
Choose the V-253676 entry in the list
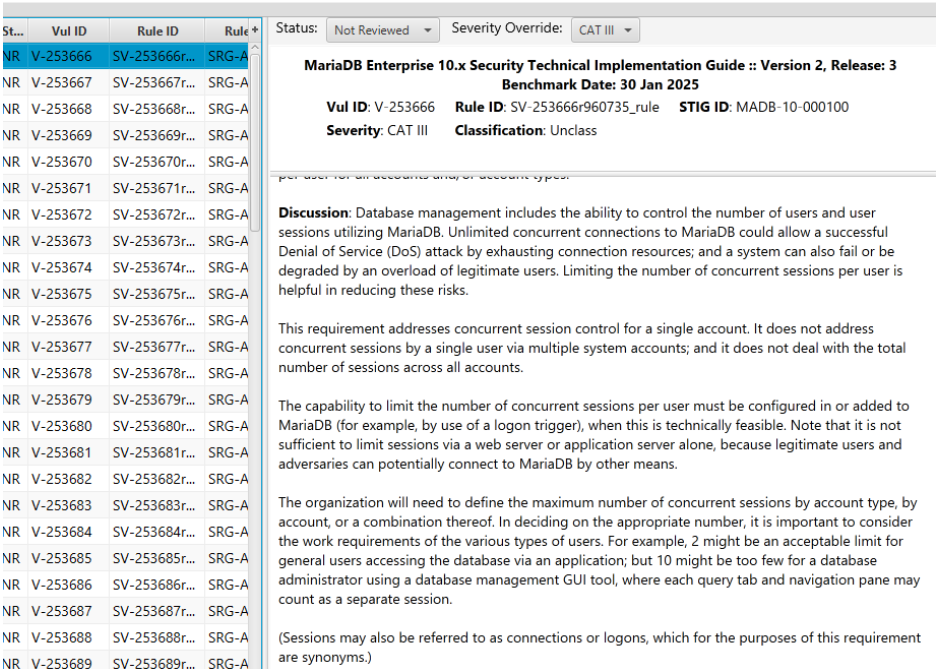pyautogui.click(x=61, y=320)
